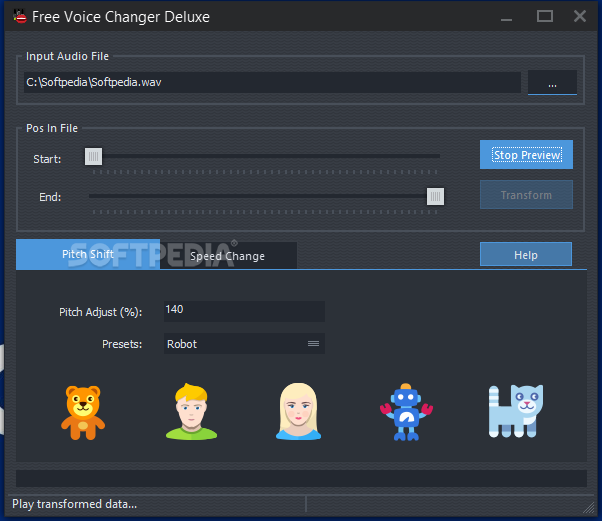
Task: Click the Play transformed data status text
Action: click(x=74, y=504)
